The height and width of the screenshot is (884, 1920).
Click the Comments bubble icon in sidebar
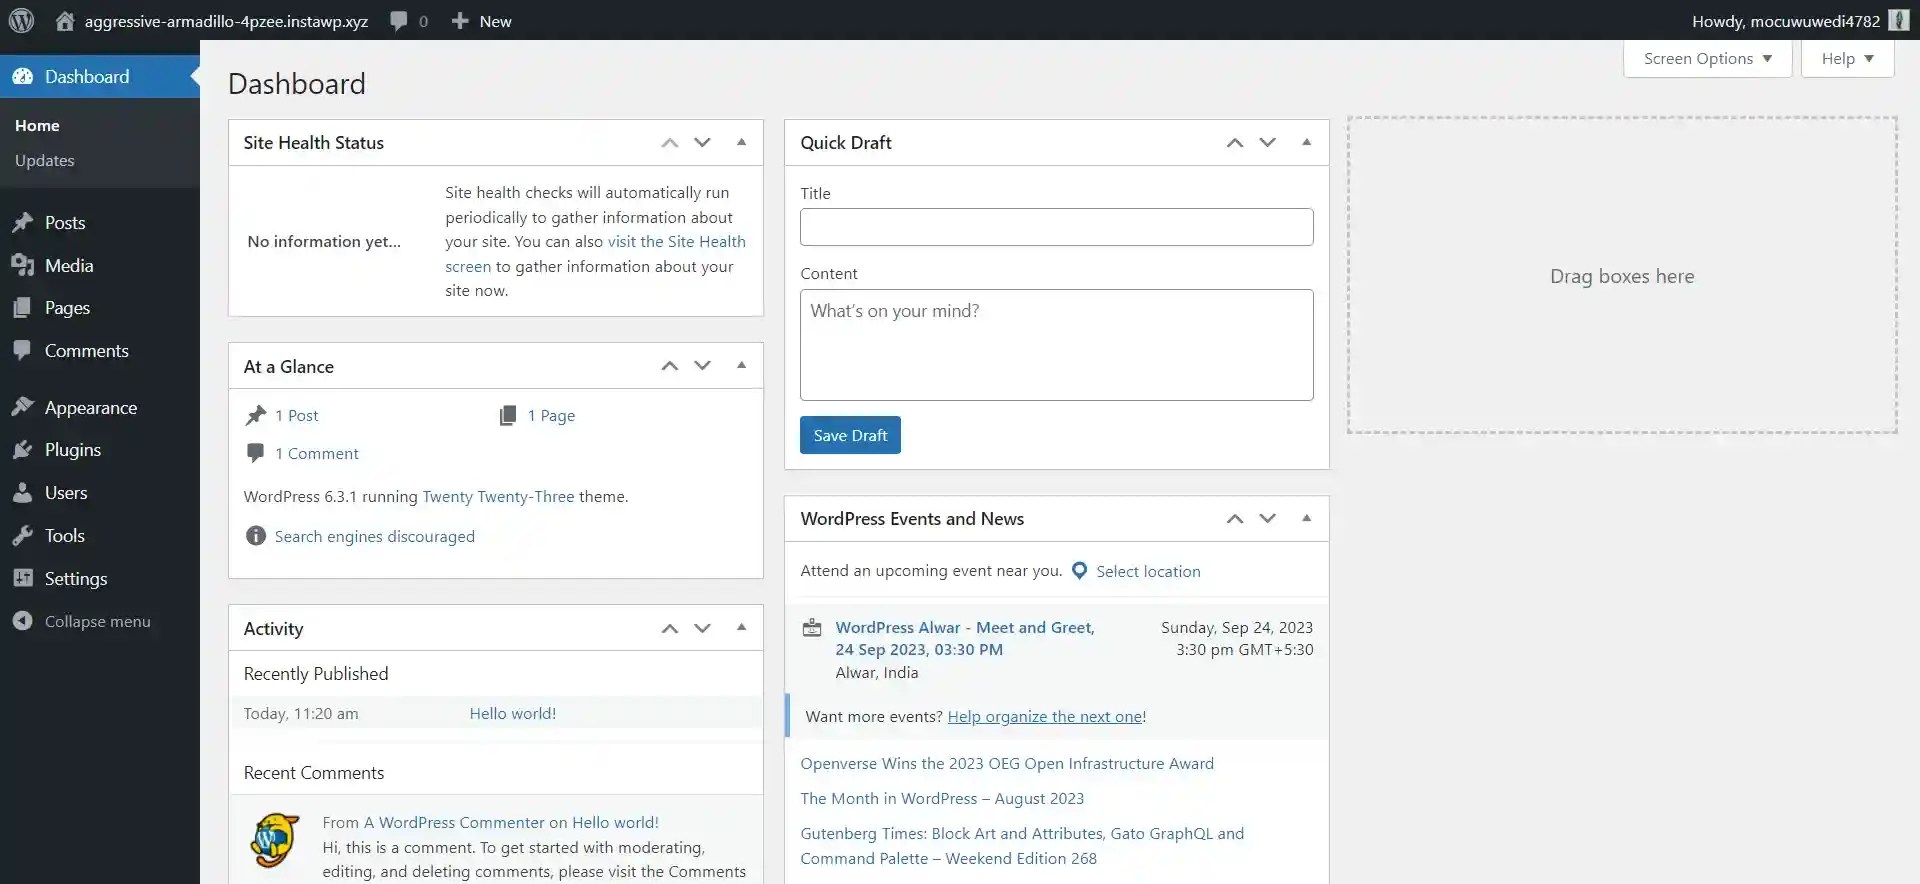point(22,350)
